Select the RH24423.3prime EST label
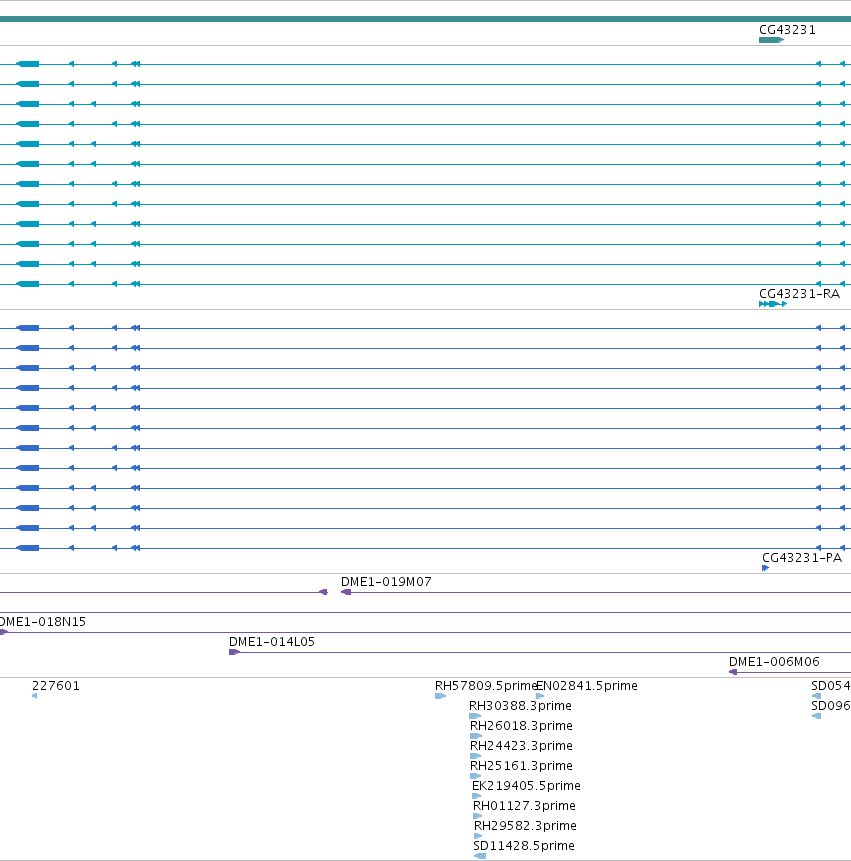Viewport: 851px width, 861px height. pyautogui.click(x=521, y=746)
